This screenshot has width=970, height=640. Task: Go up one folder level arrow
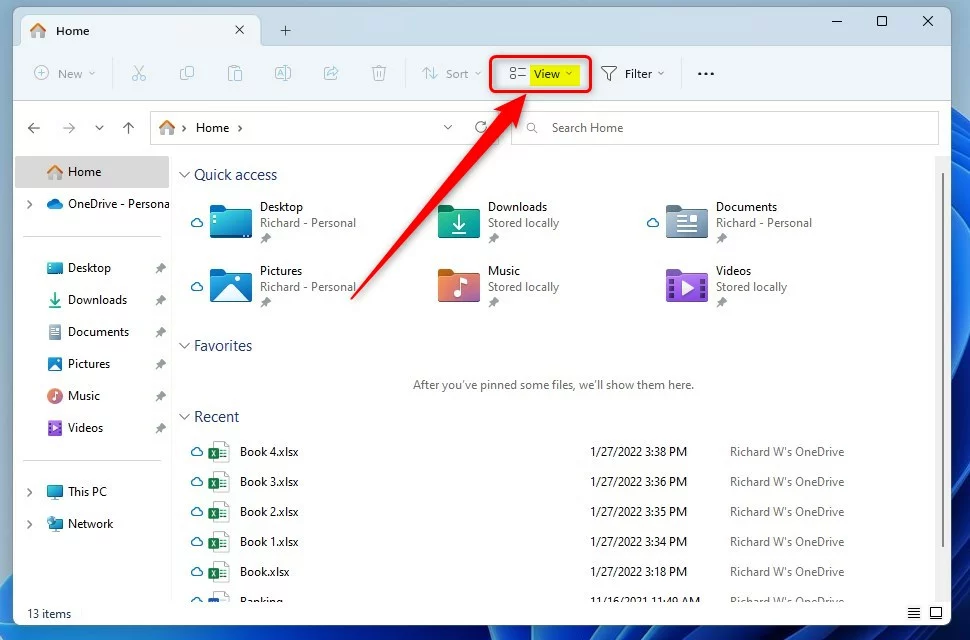point(128,128)
